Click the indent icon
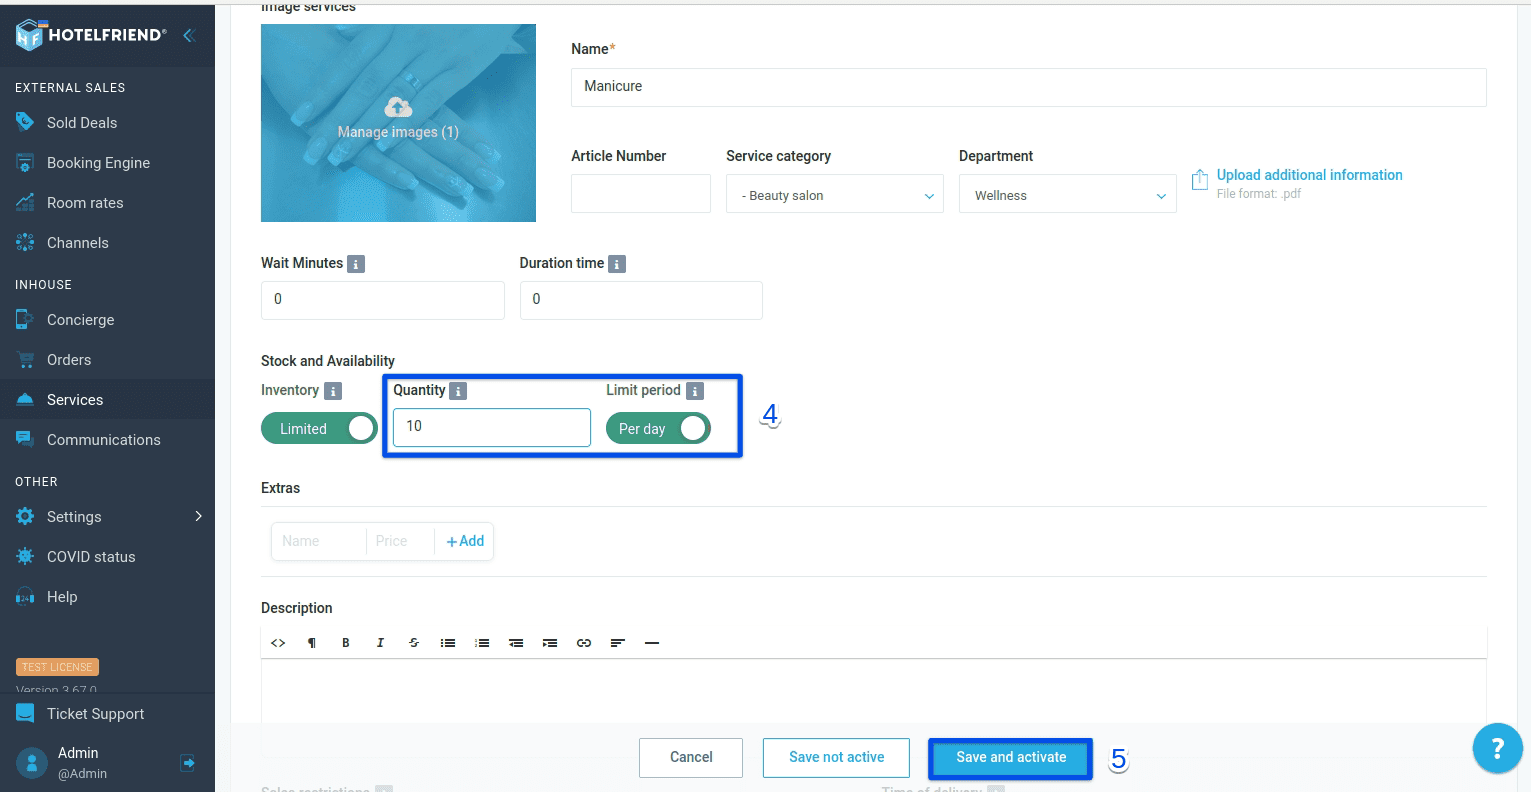Viewport: 1531px width, 792px height. [550, 643]
